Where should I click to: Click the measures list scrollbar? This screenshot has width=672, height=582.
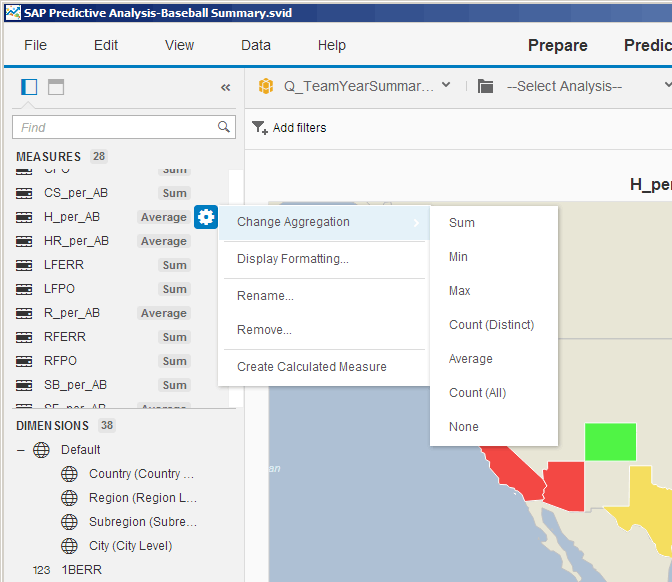point(236,288)
